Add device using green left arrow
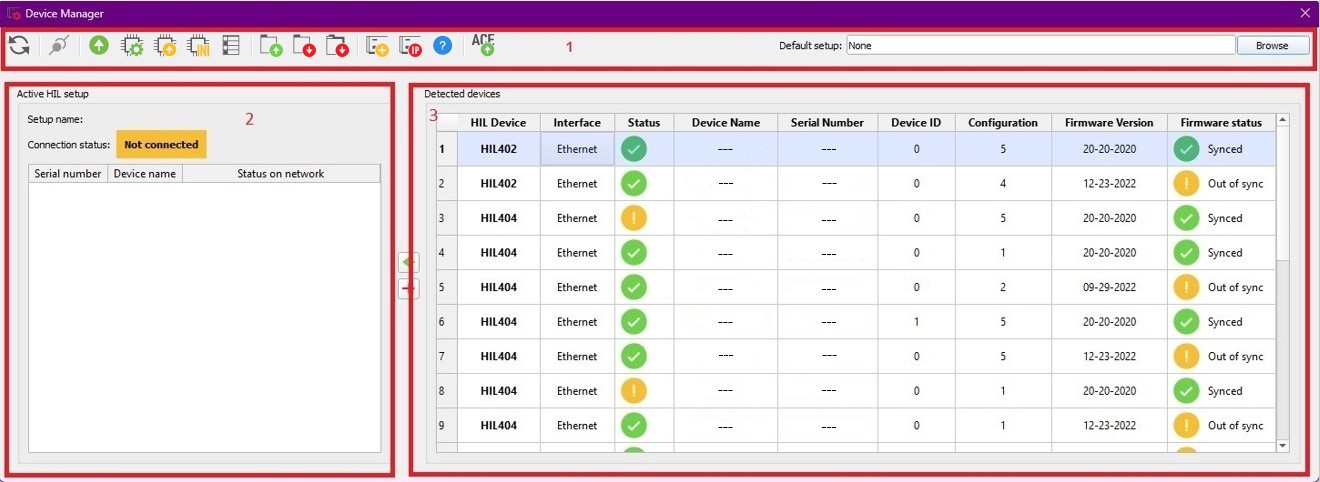This screenshot has height=482, width=1320. click(x=409, y=262)
